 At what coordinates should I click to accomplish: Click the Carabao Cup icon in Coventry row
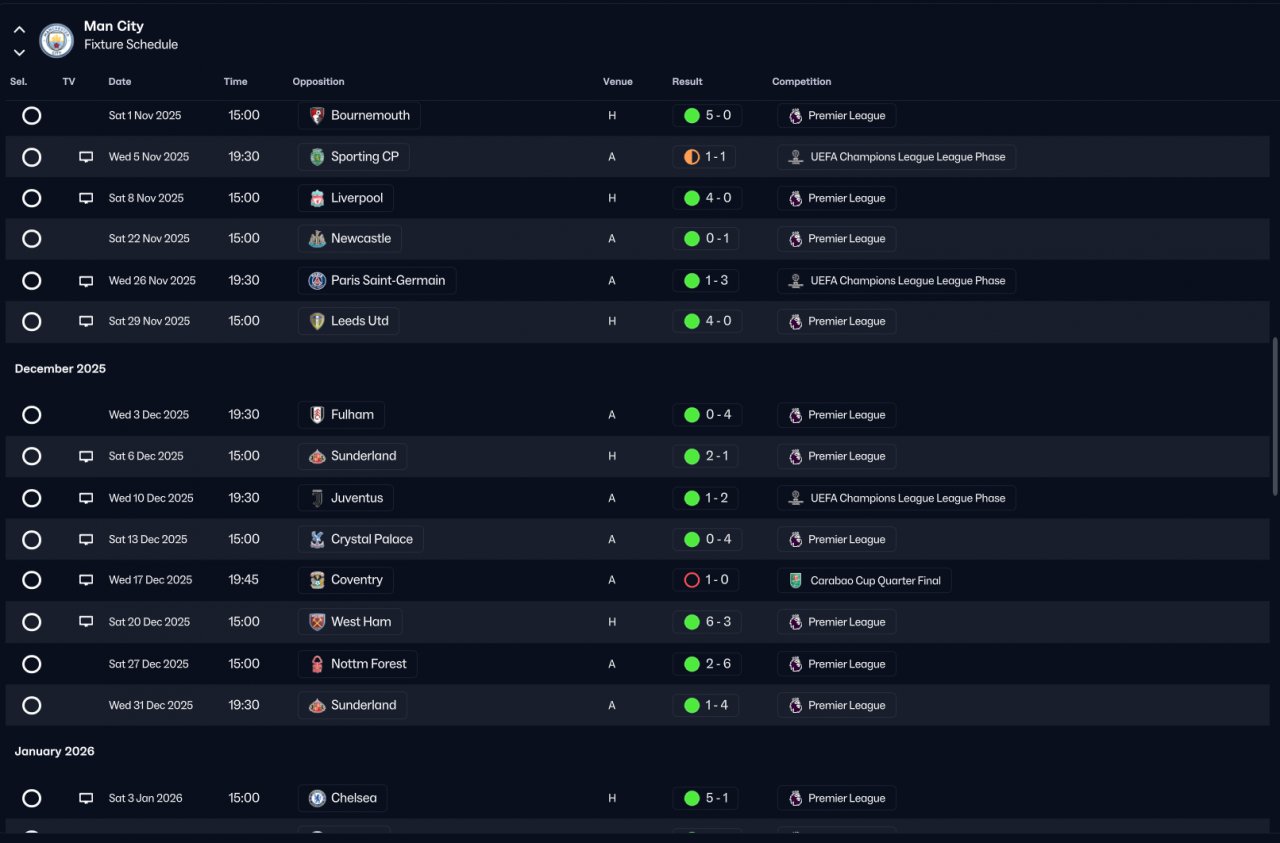click(x=795, y=581)
